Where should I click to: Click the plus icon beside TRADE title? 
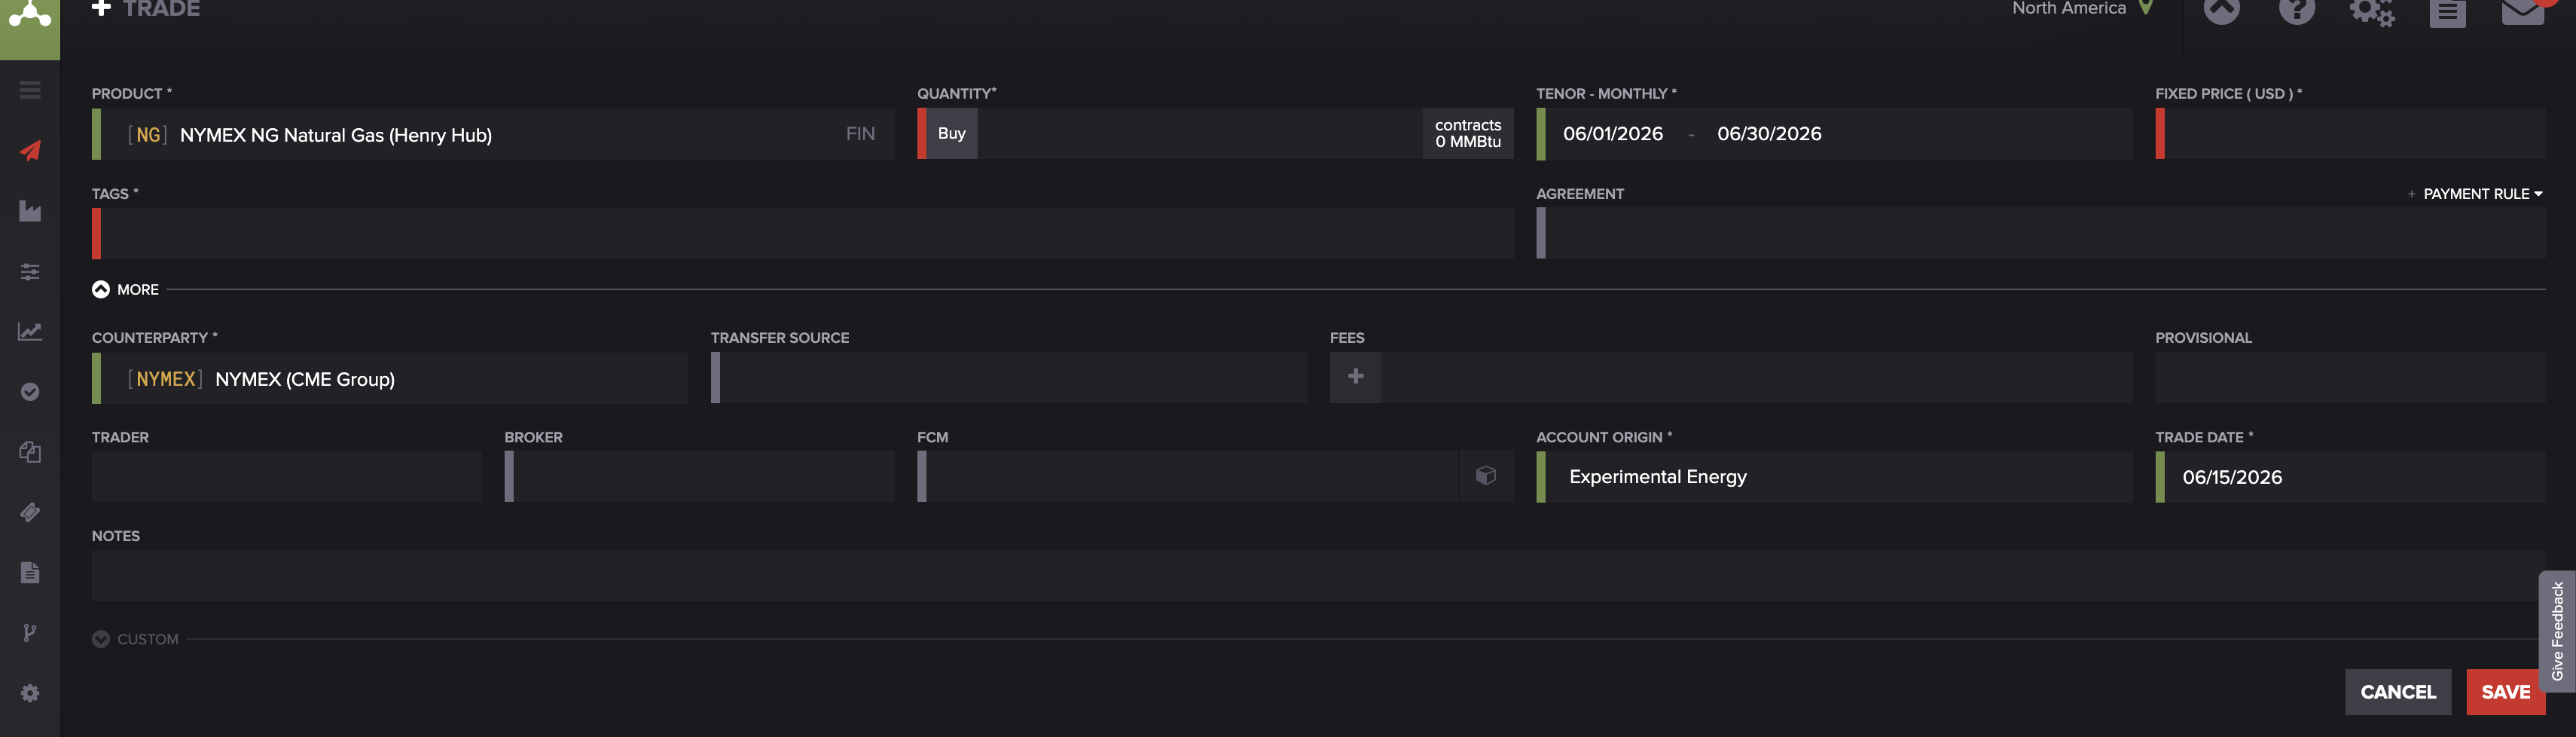coord(101,8)
